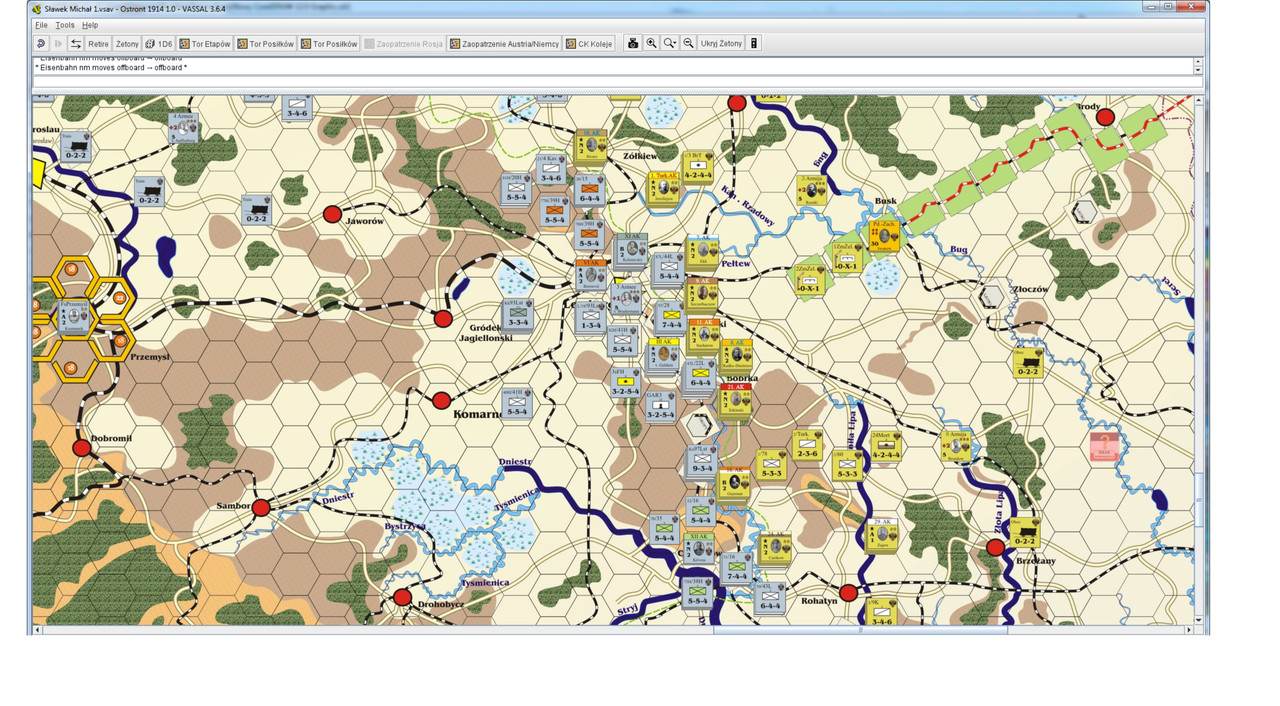Open the Tor Etapów chart
This screenshot has width=1280, height=706.
point(205,44)
